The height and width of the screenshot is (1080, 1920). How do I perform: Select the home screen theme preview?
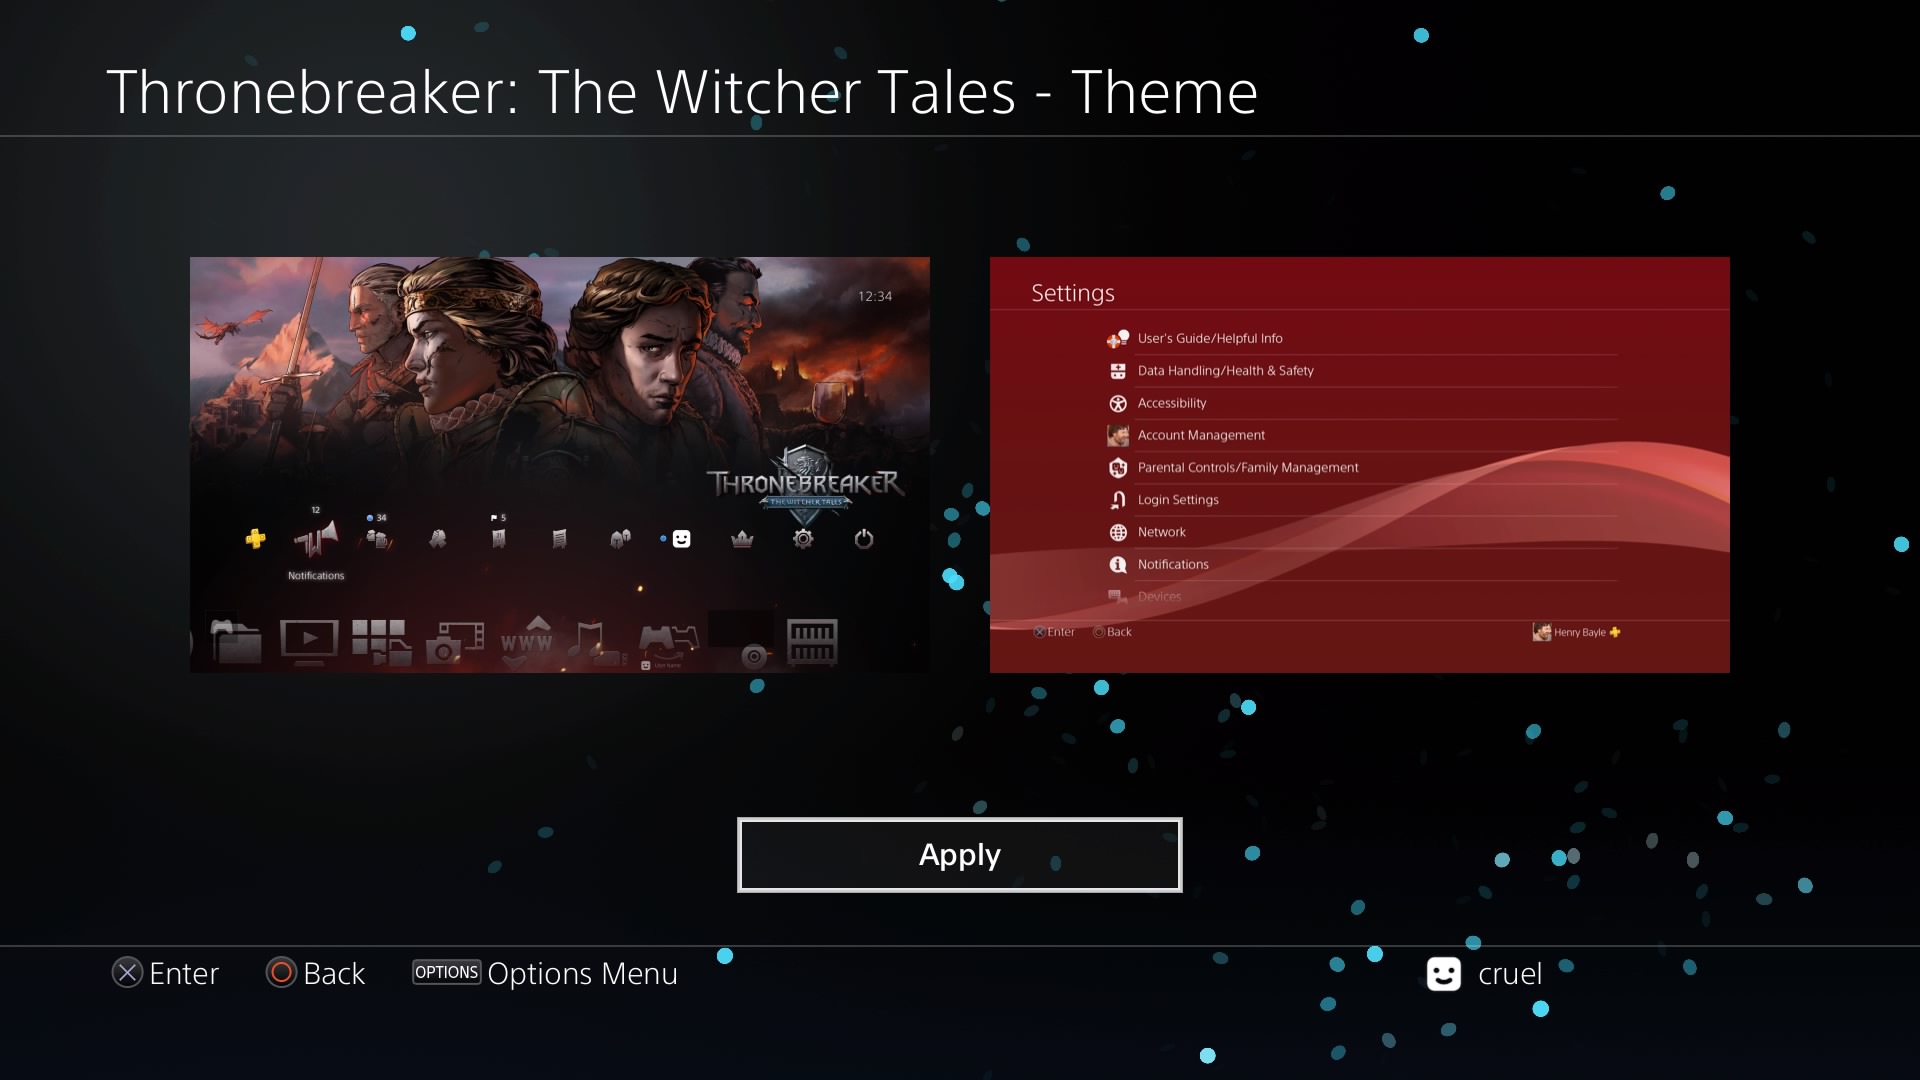[560, 465]
